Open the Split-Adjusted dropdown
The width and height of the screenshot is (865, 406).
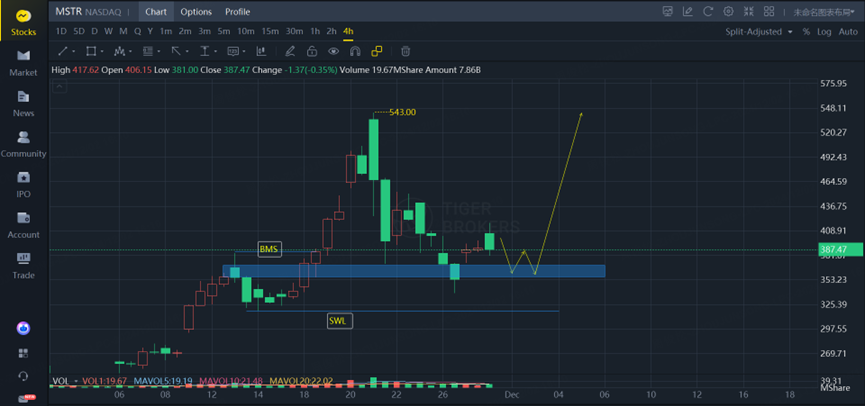click(759, 32)
